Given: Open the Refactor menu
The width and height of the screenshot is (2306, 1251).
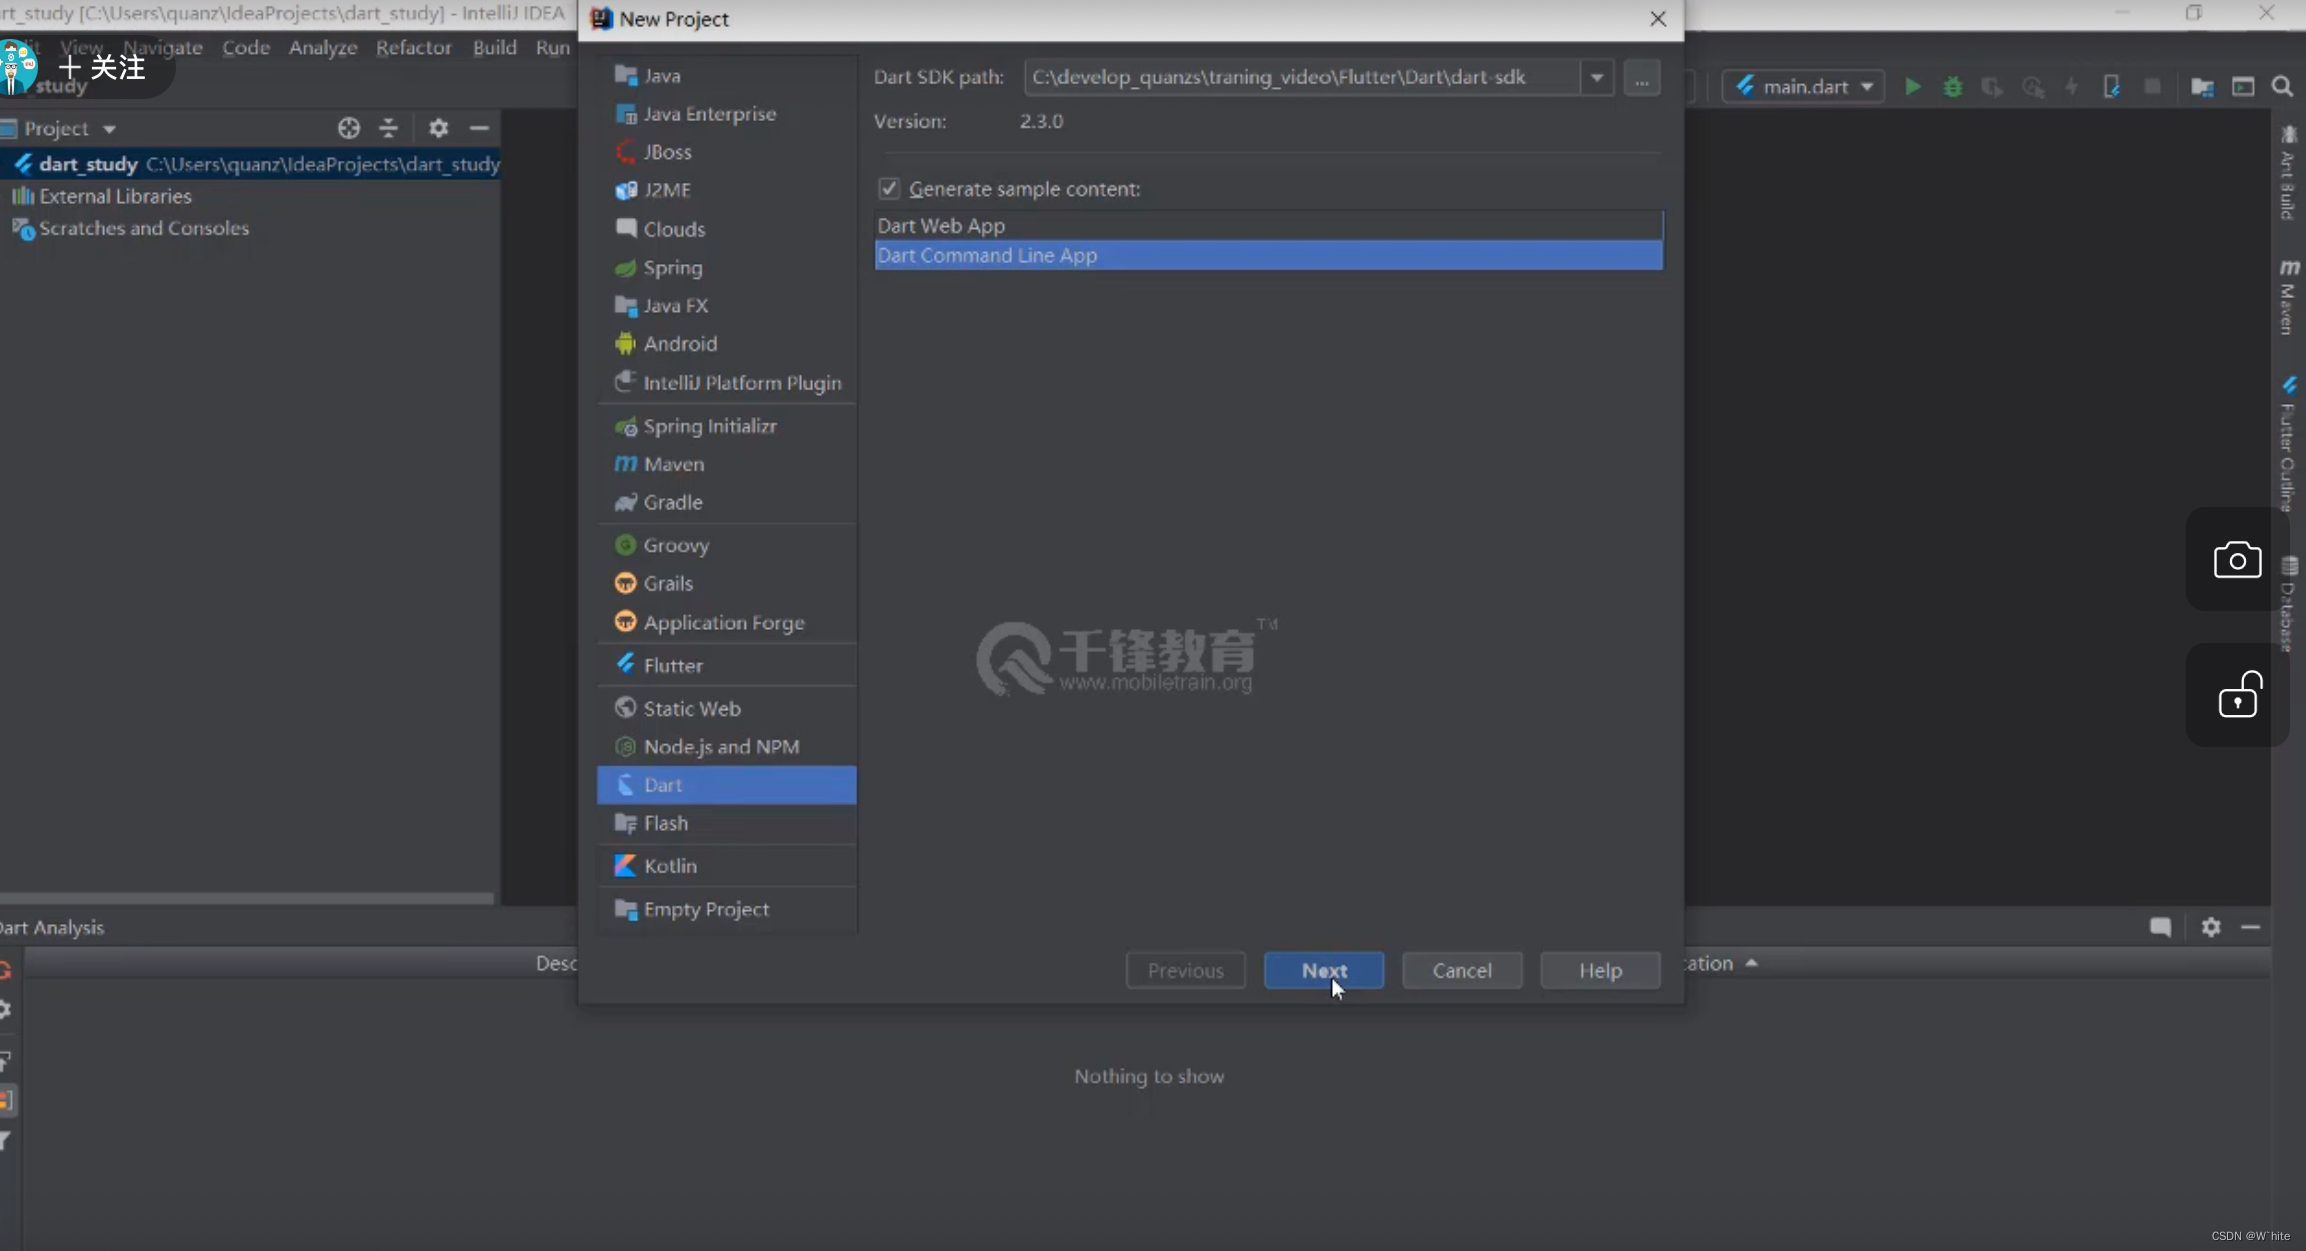Looking at the screenshot, I should pos(413,47).
